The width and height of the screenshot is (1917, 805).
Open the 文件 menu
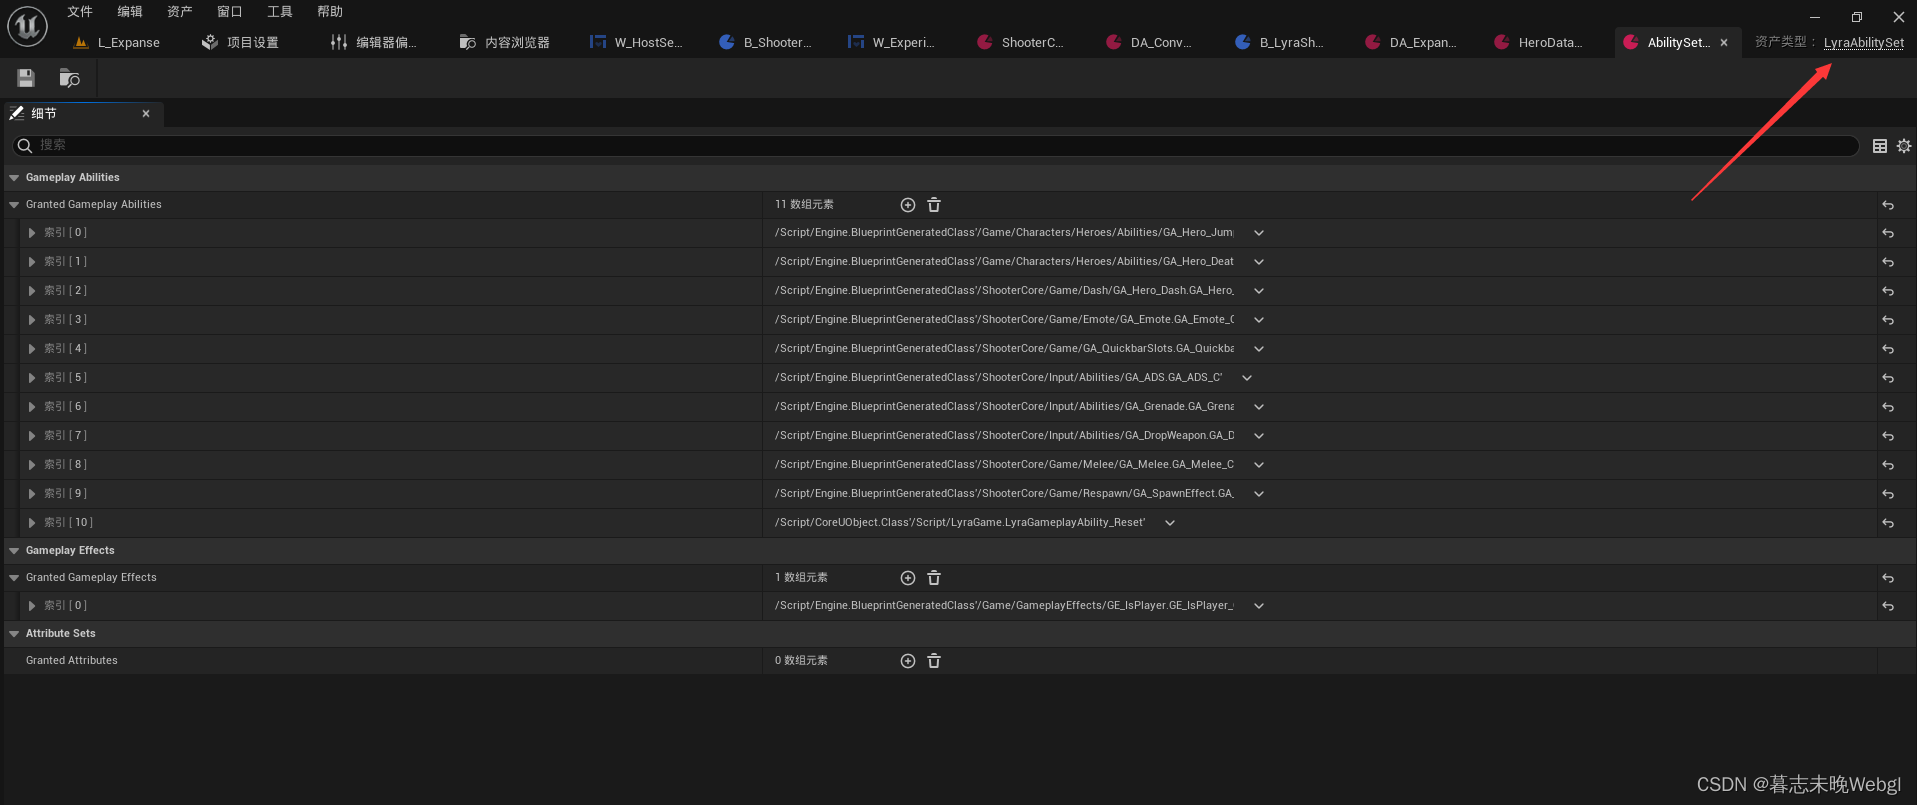(80, 12)
